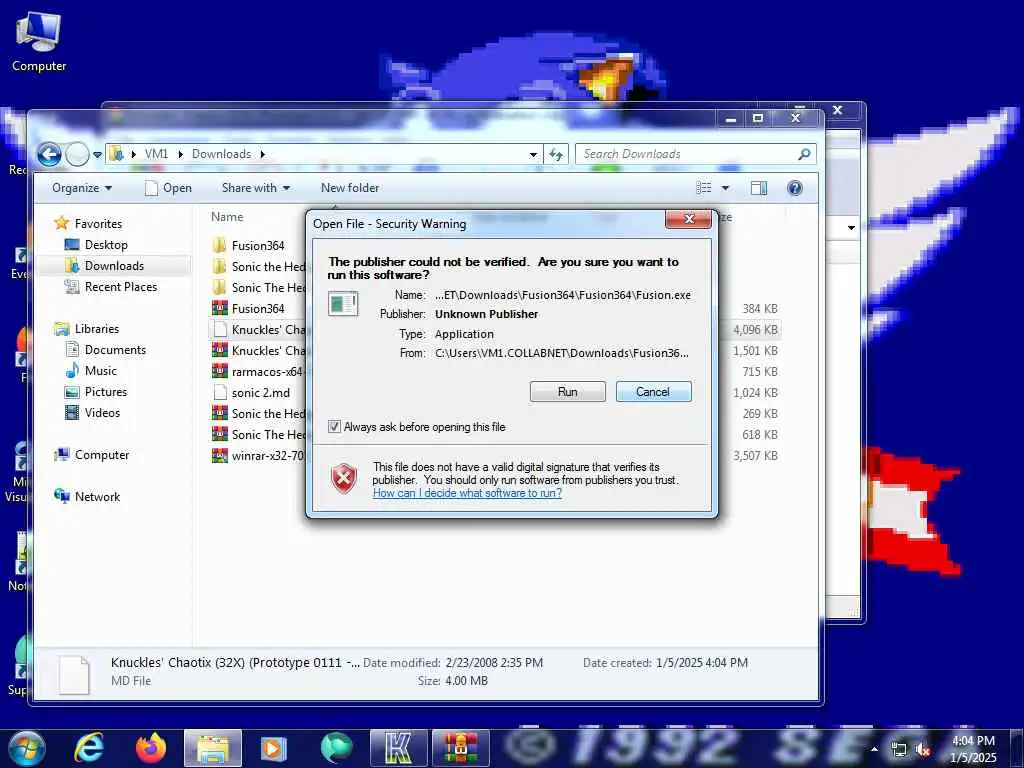Screen dimensions: 1024x768
Task: Click the Forward arrow in Explorer
Action: [x=78, y=155]
